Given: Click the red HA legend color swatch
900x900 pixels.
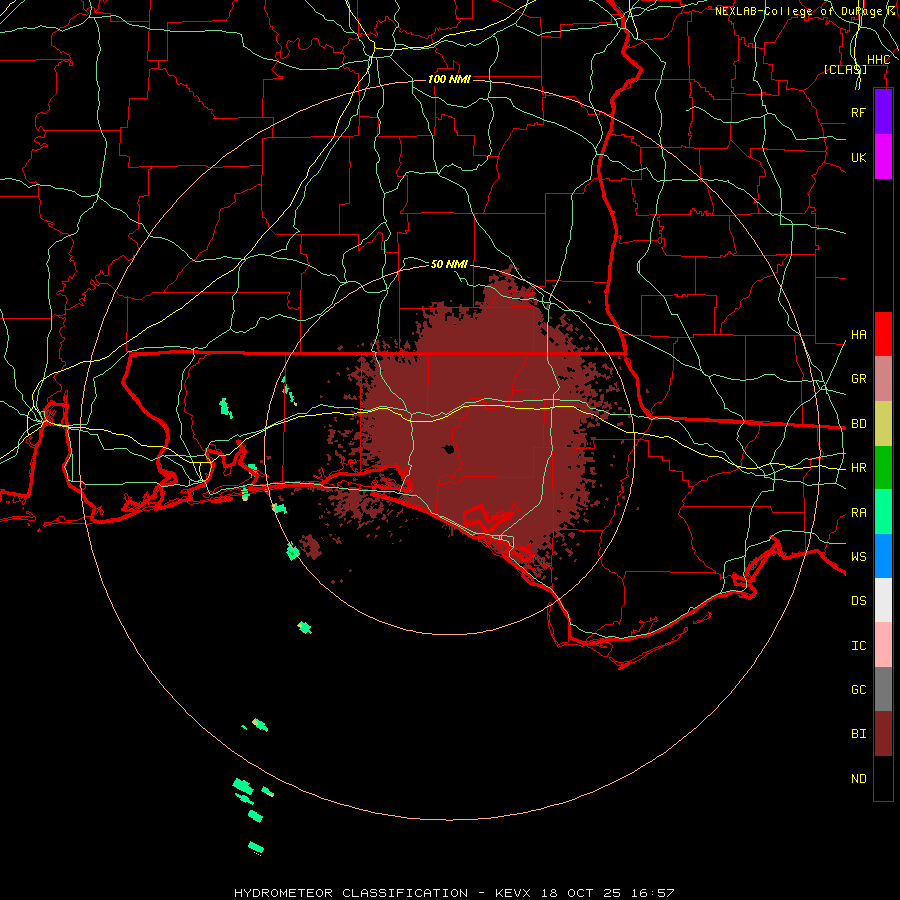Looking at the screenshot, I should (x=883, y=334).
